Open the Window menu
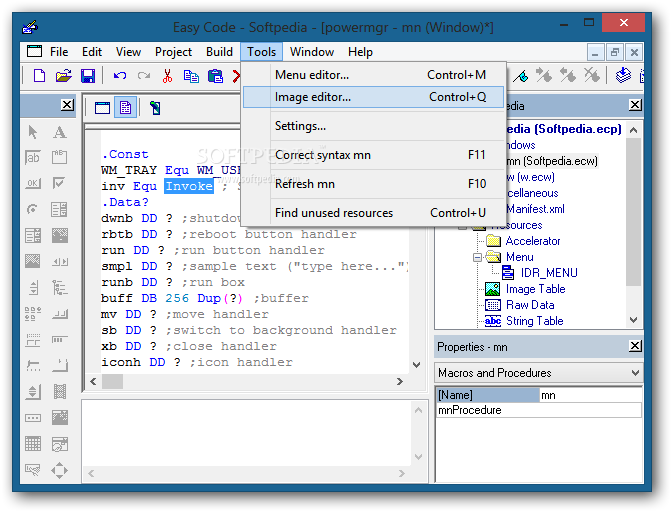 click(312, 52)
